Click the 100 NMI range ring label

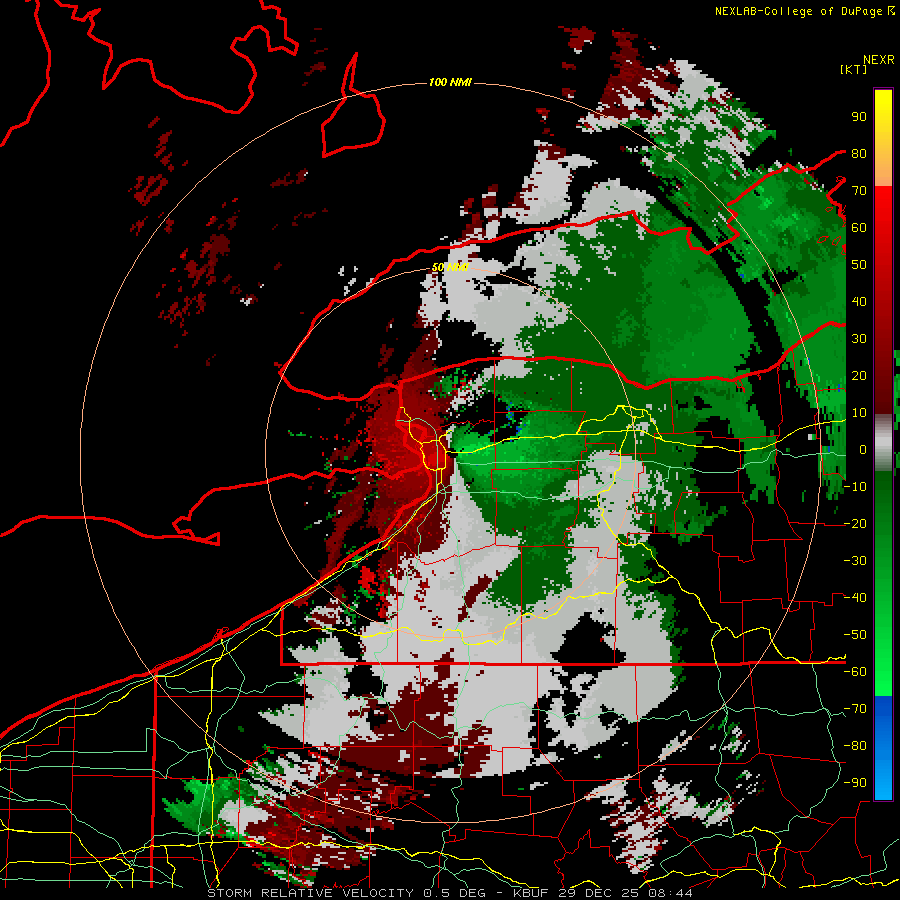click(x=450, y=83)
